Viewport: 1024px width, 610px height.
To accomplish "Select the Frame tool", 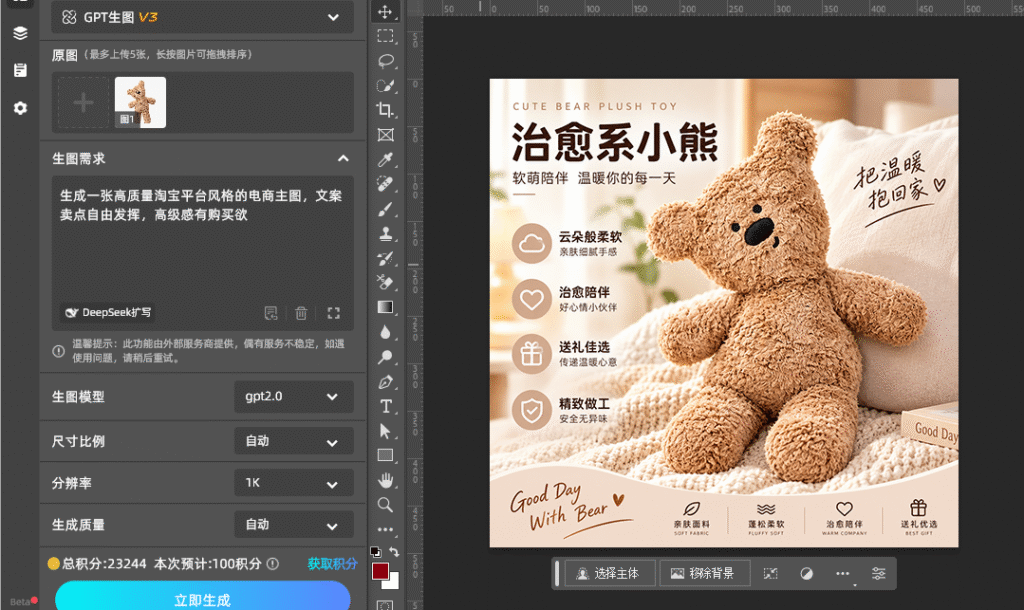I will pos(385,135).
